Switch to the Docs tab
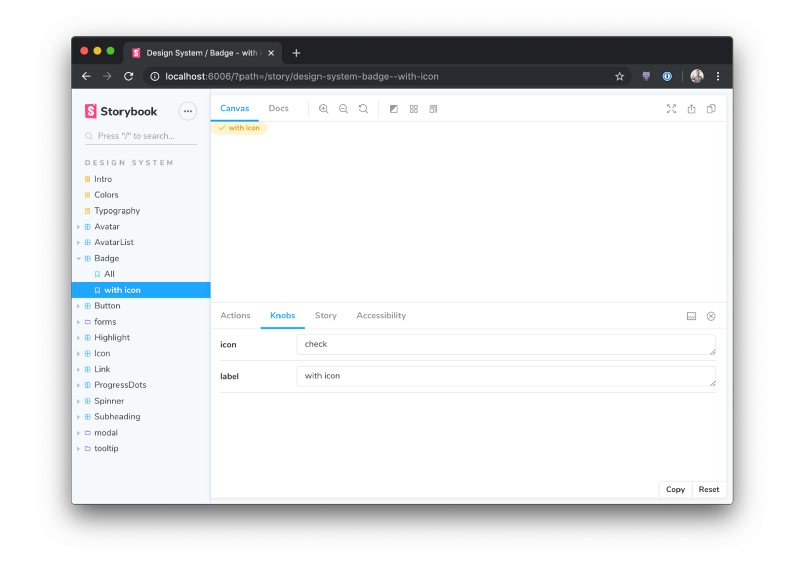Screen dimensions: 800x566 pyautogui.click(x=279, y=108)
